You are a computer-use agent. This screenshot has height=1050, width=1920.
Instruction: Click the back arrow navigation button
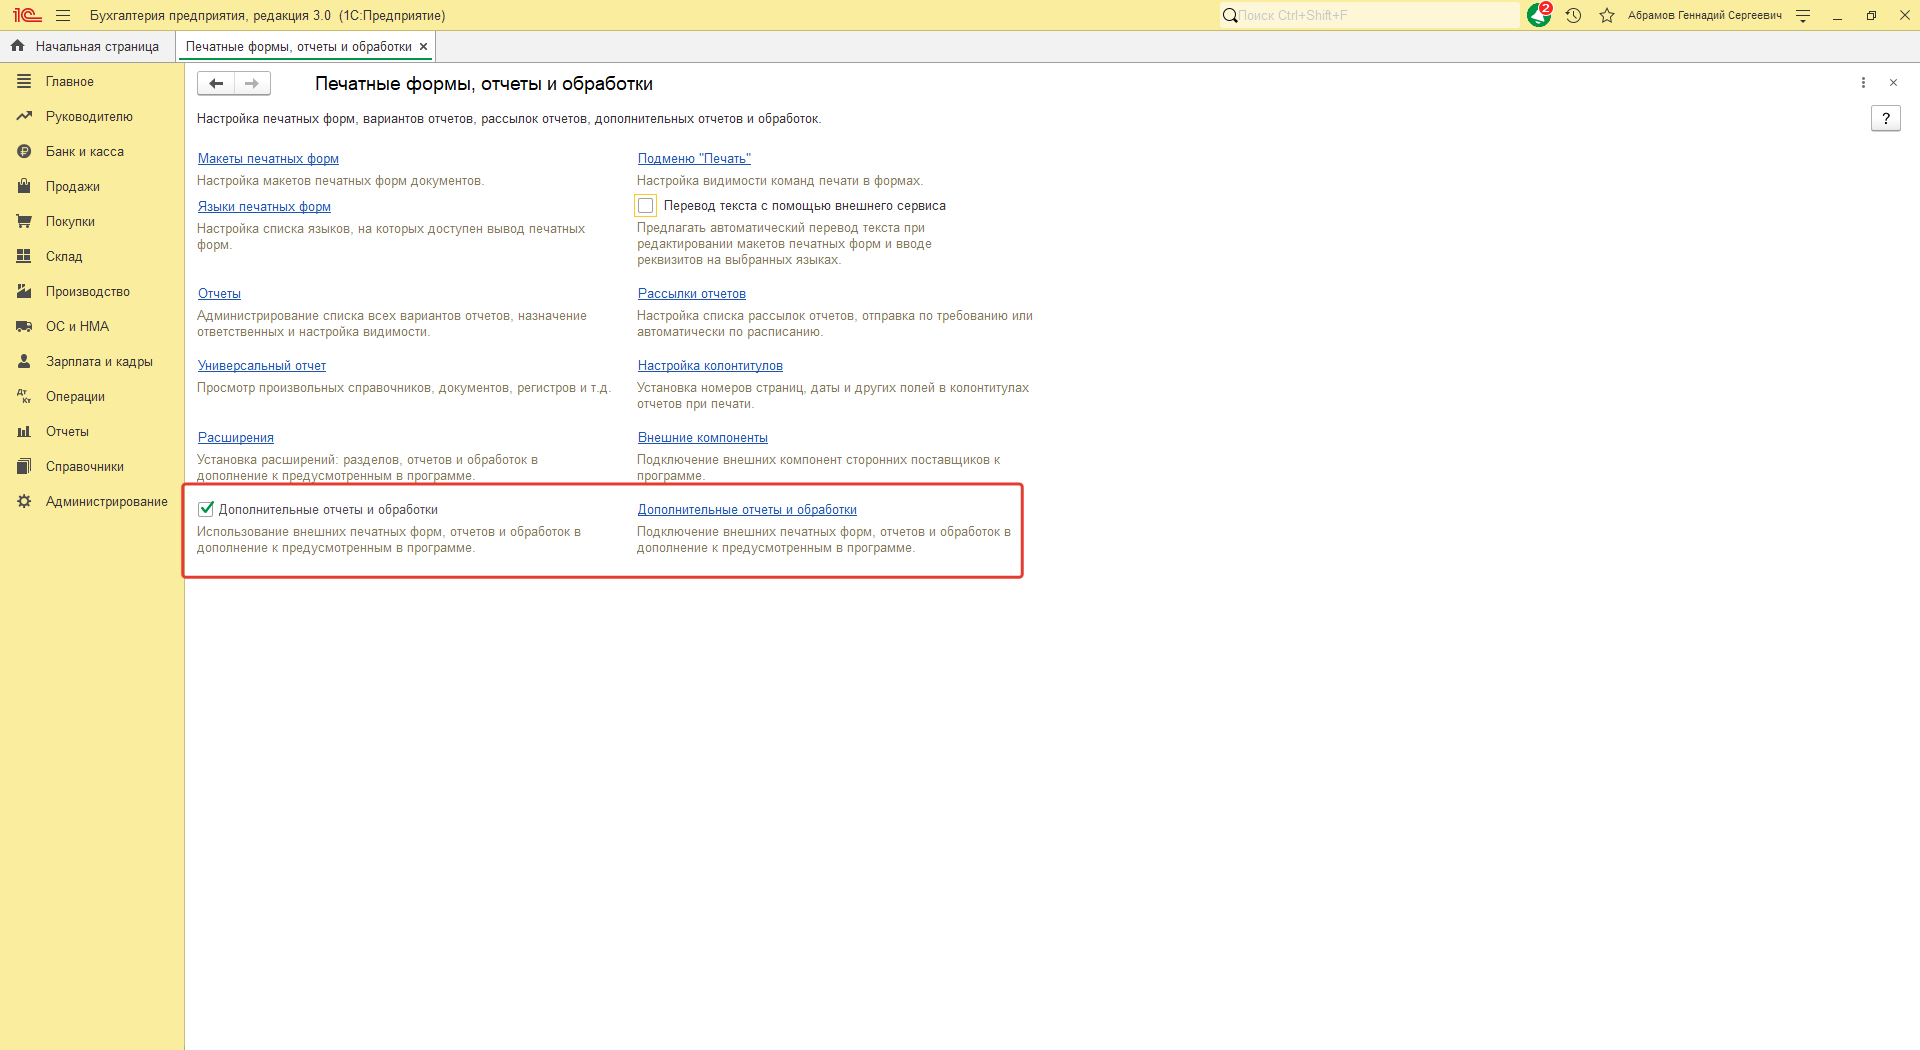[x=216, y=83]
